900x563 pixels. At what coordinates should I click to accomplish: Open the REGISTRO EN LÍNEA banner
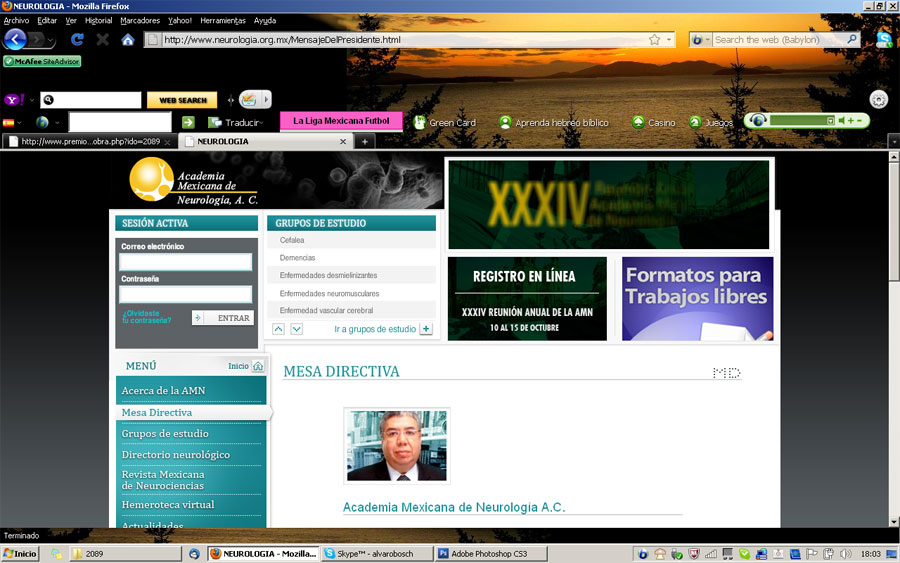point(527,298)
